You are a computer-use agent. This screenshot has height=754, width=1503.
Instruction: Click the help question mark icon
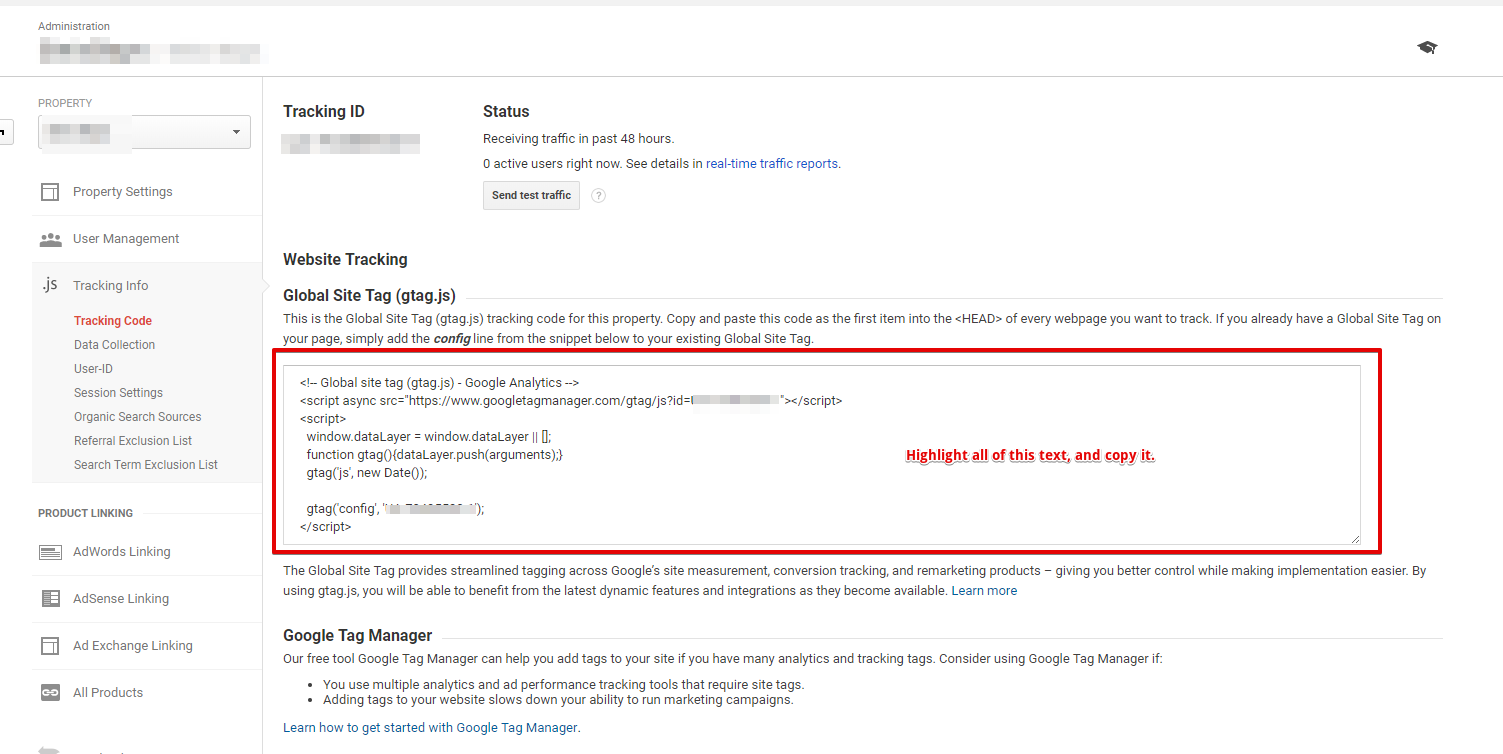click(x=599, y=196)
